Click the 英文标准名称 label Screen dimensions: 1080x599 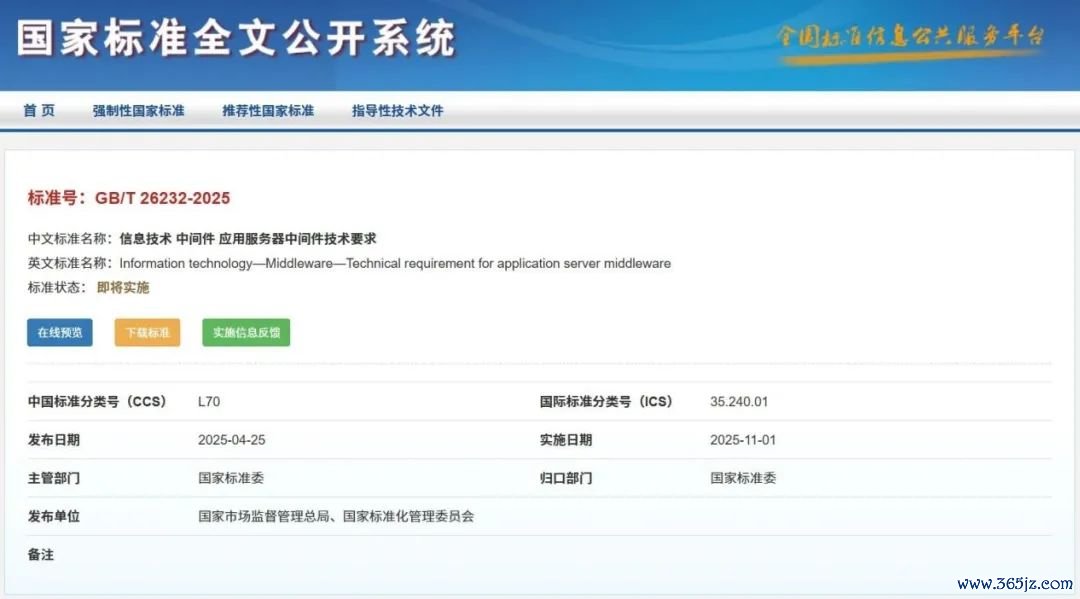click(x=70, y=263)
